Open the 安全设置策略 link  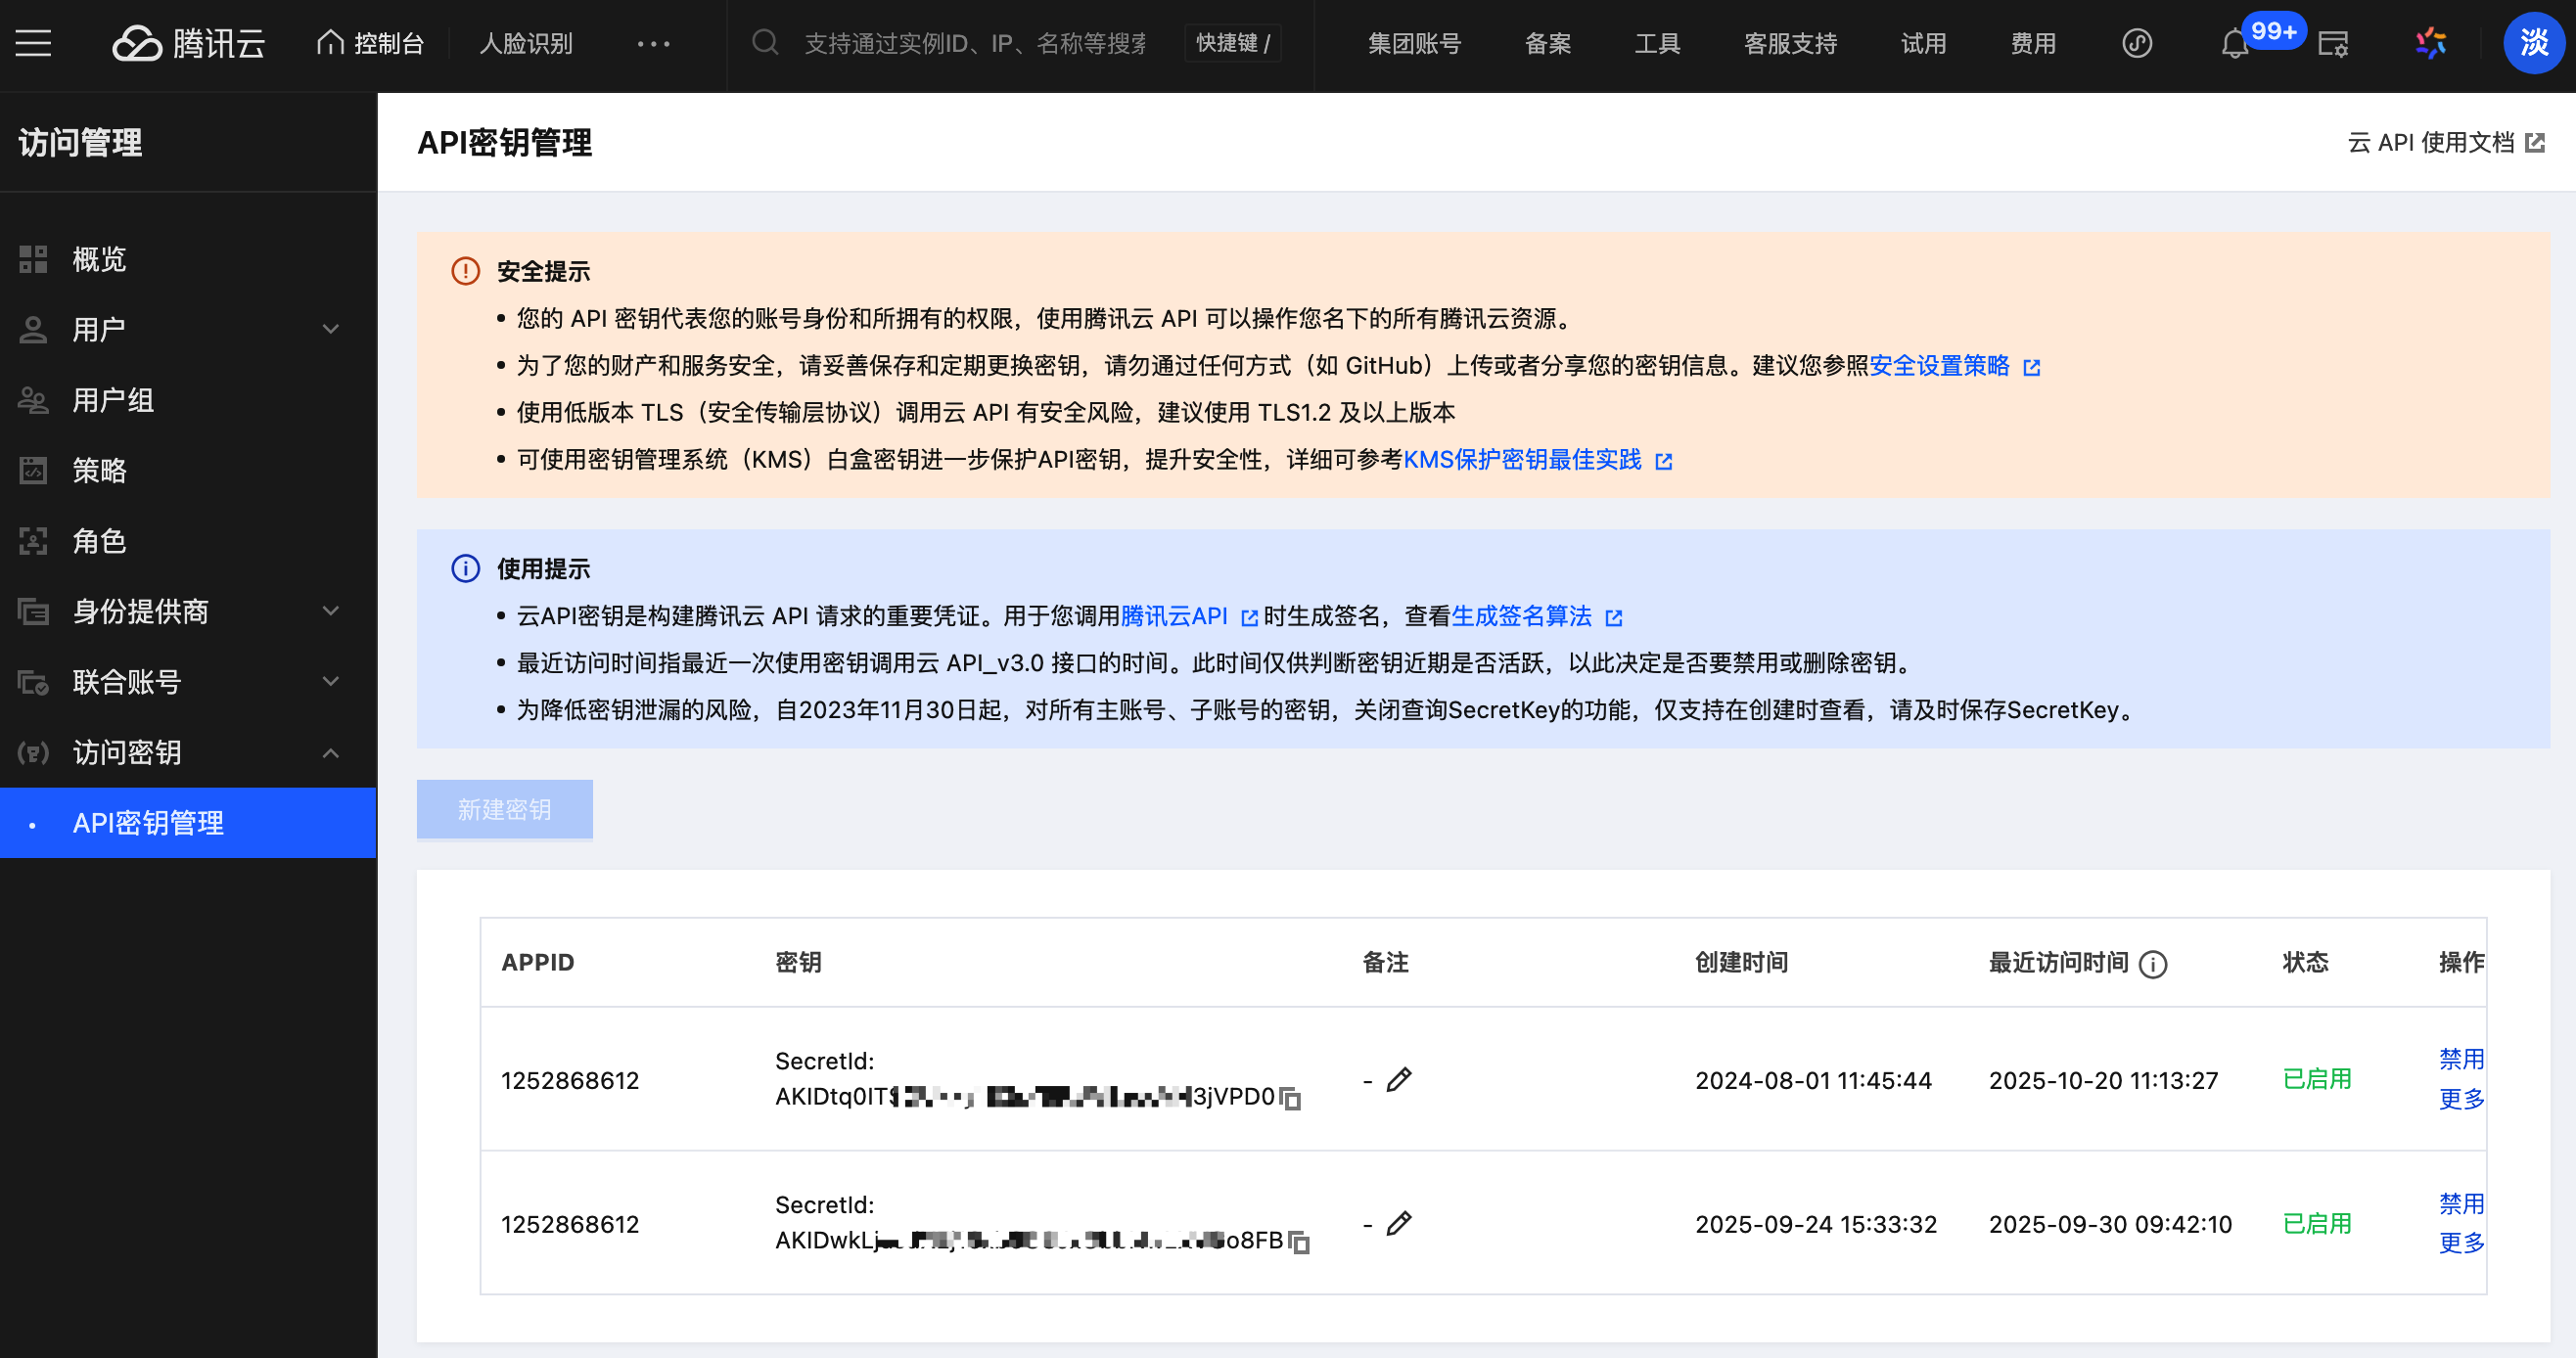1939,366
